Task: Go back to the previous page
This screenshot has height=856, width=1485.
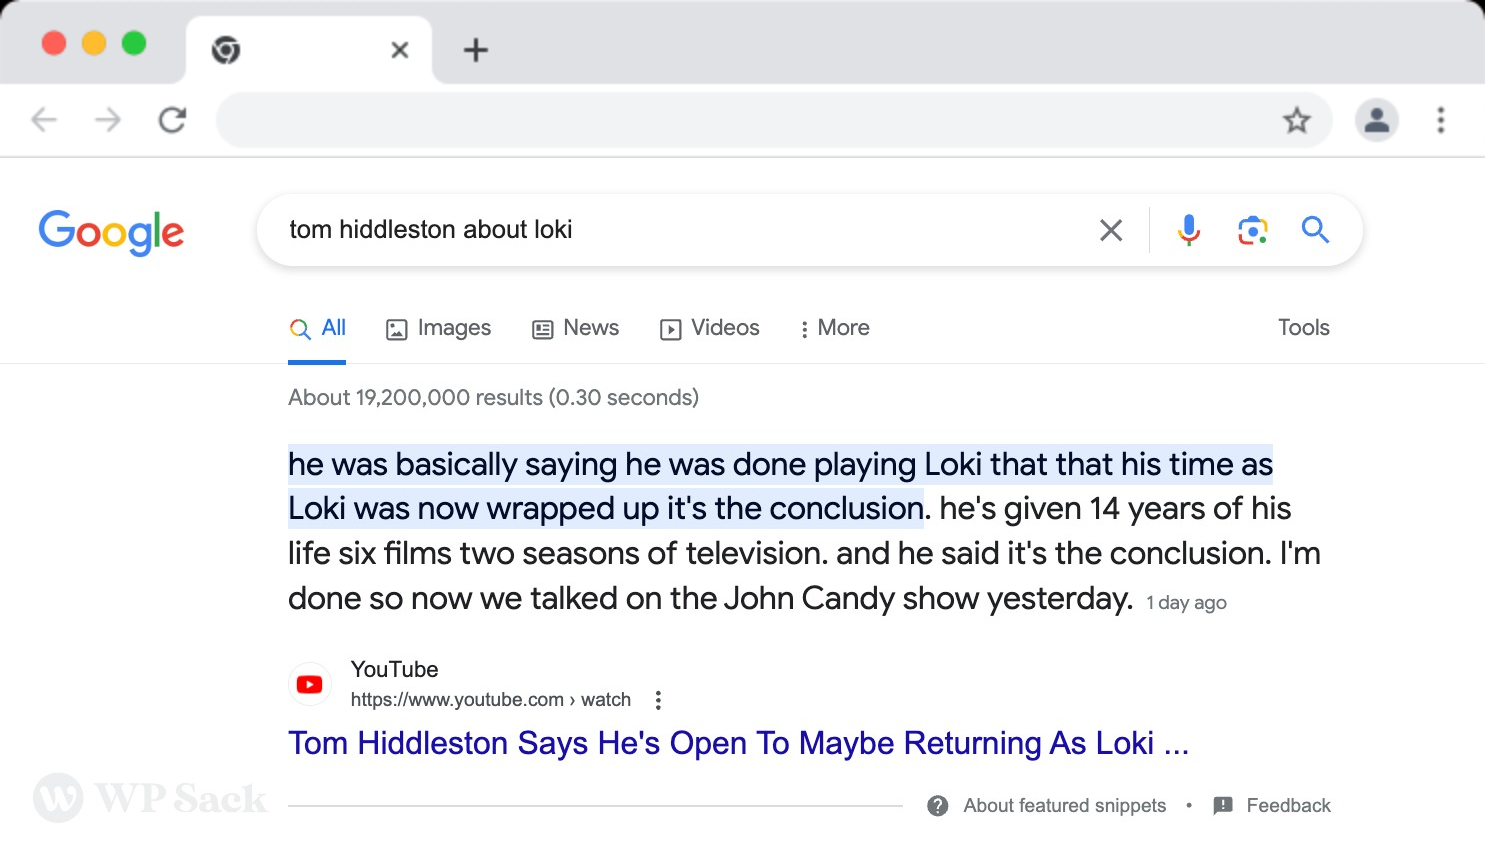Action: click(x=44, y=120)
